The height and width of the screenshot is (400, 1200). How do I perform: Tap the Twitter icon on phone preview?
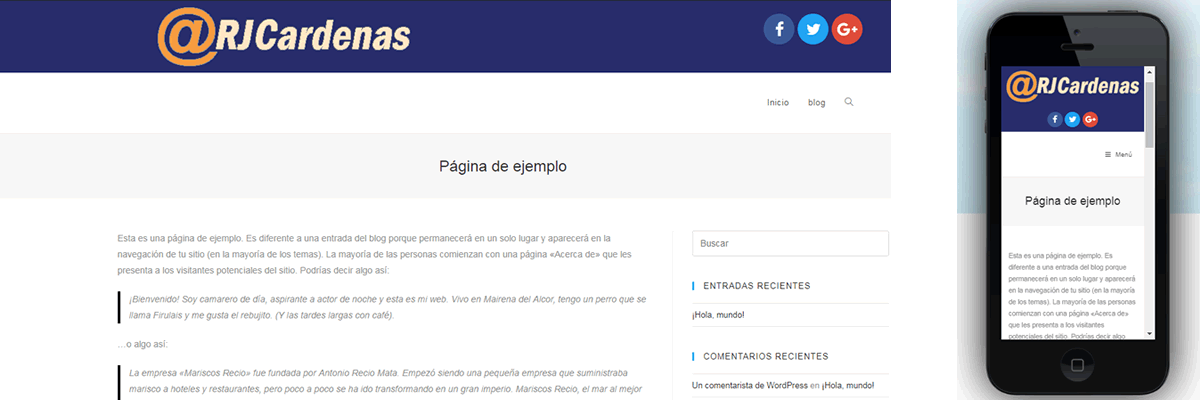(1073, 120)
